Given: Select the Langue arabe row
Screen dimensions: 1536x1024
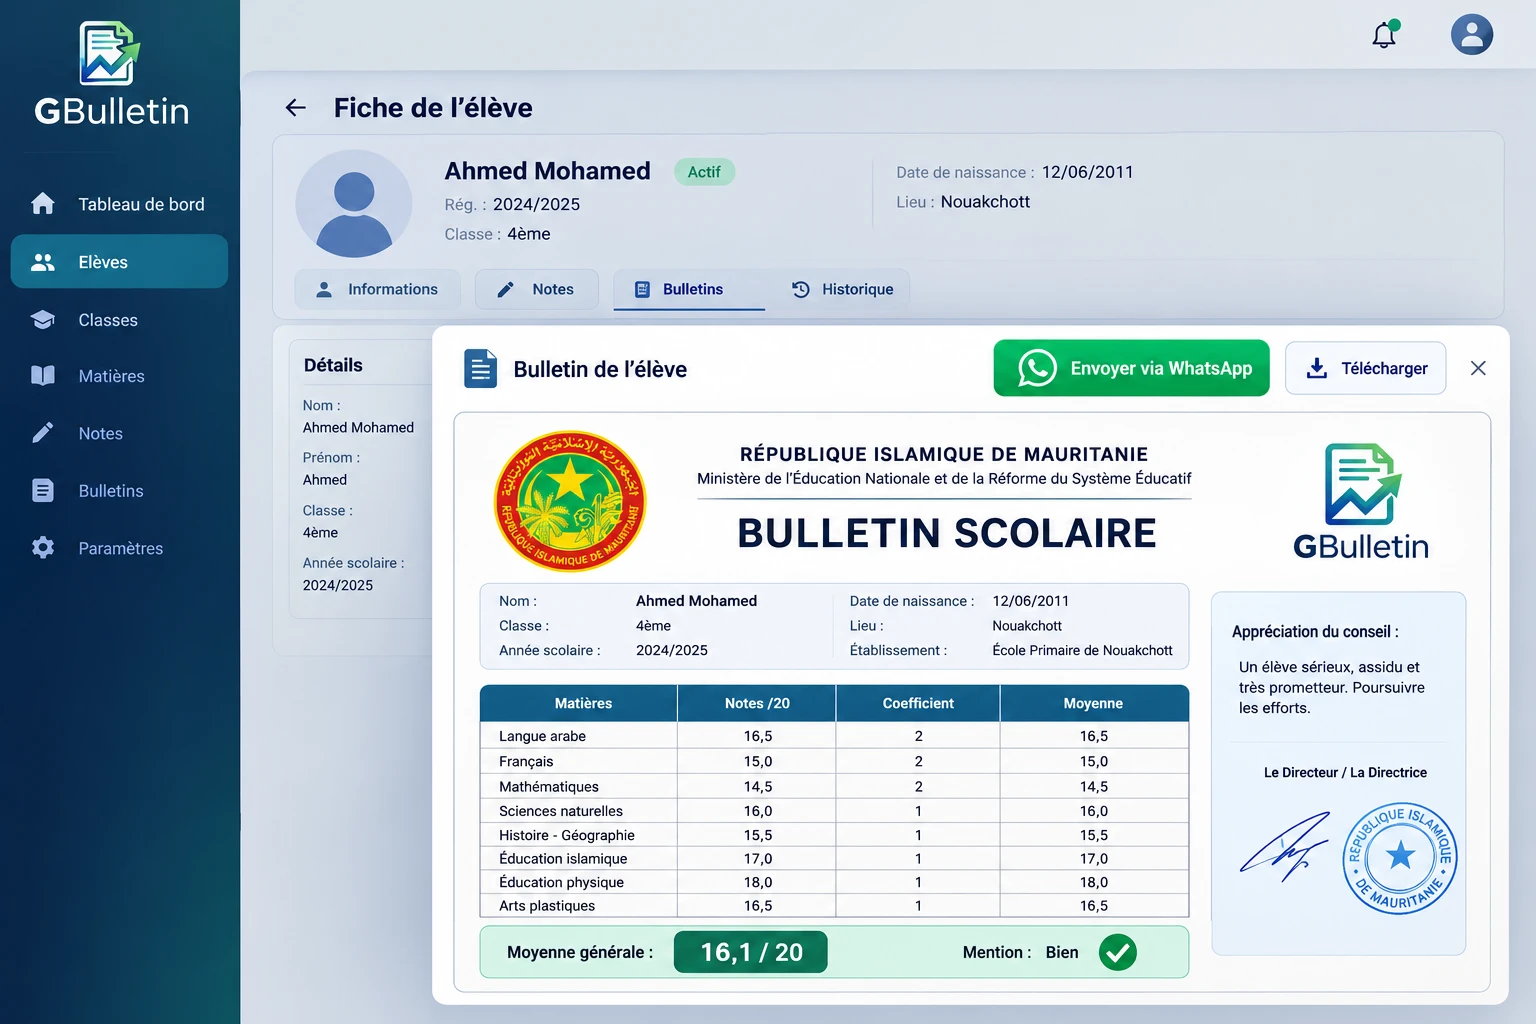Looking at the screenshot, I should click(834, 736).
